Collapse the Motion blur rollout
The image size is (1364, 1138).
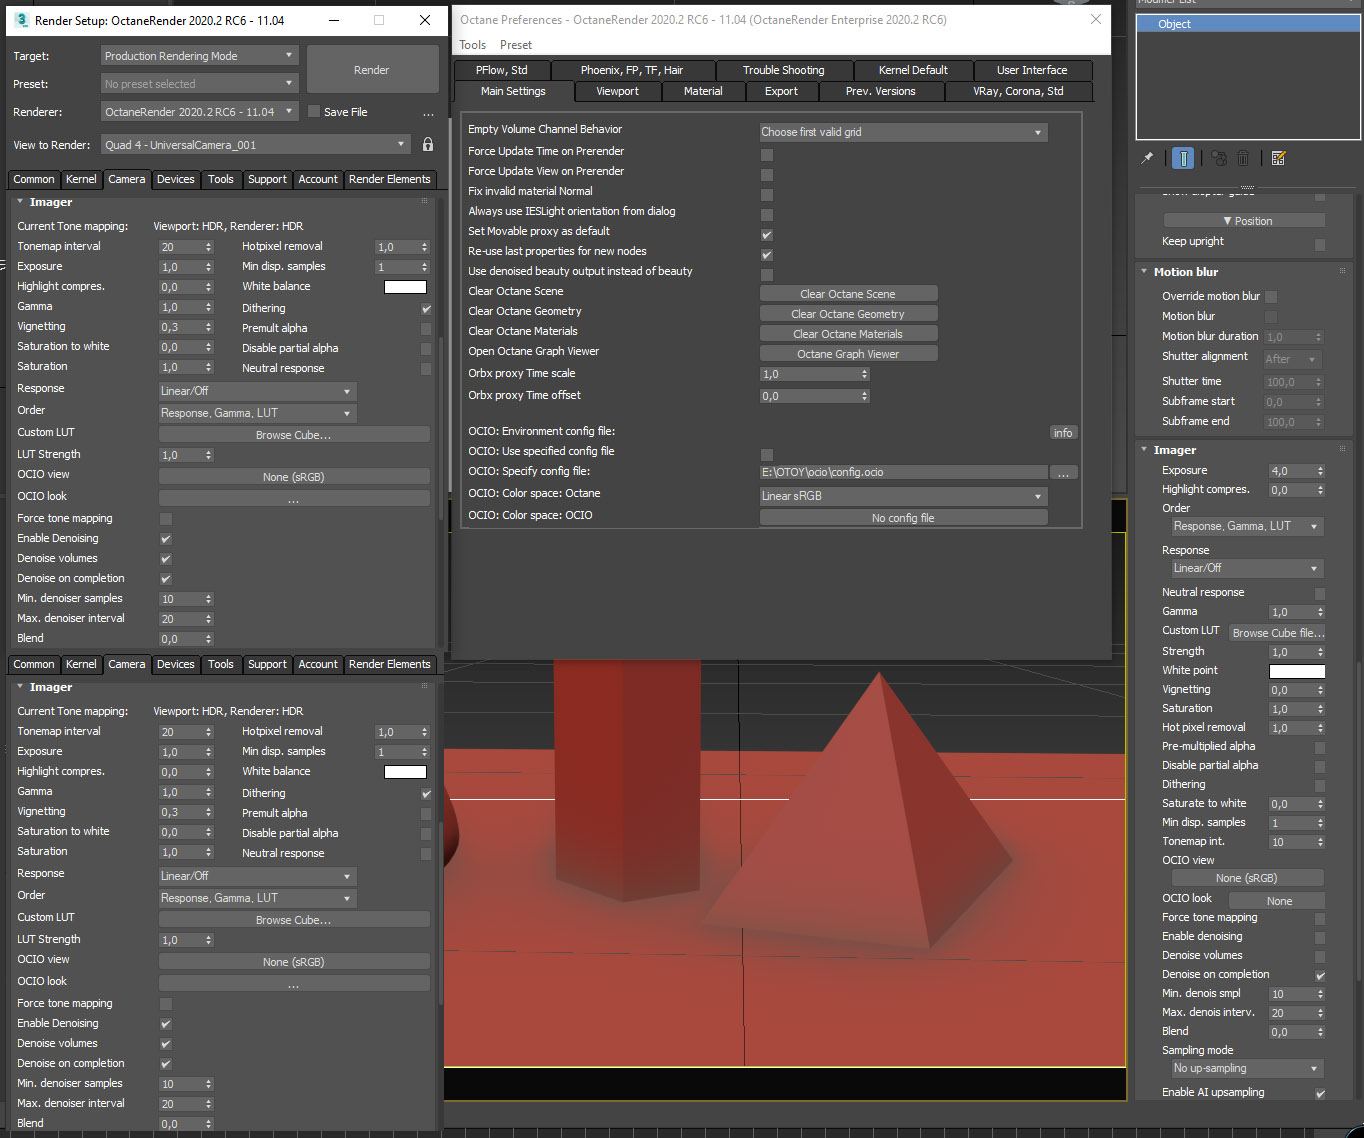point(1185,272)
